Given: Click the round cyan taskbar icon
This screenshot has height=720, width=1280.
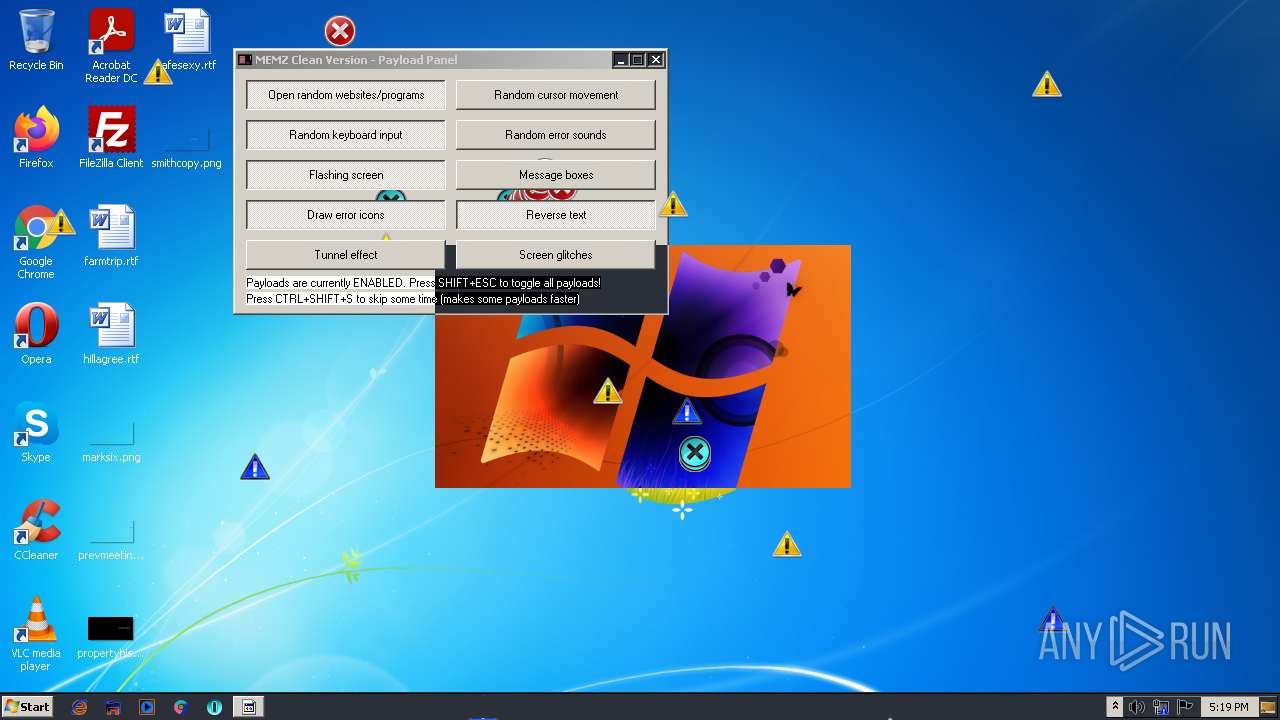Looking at the screenshot, I should point(214,707).
